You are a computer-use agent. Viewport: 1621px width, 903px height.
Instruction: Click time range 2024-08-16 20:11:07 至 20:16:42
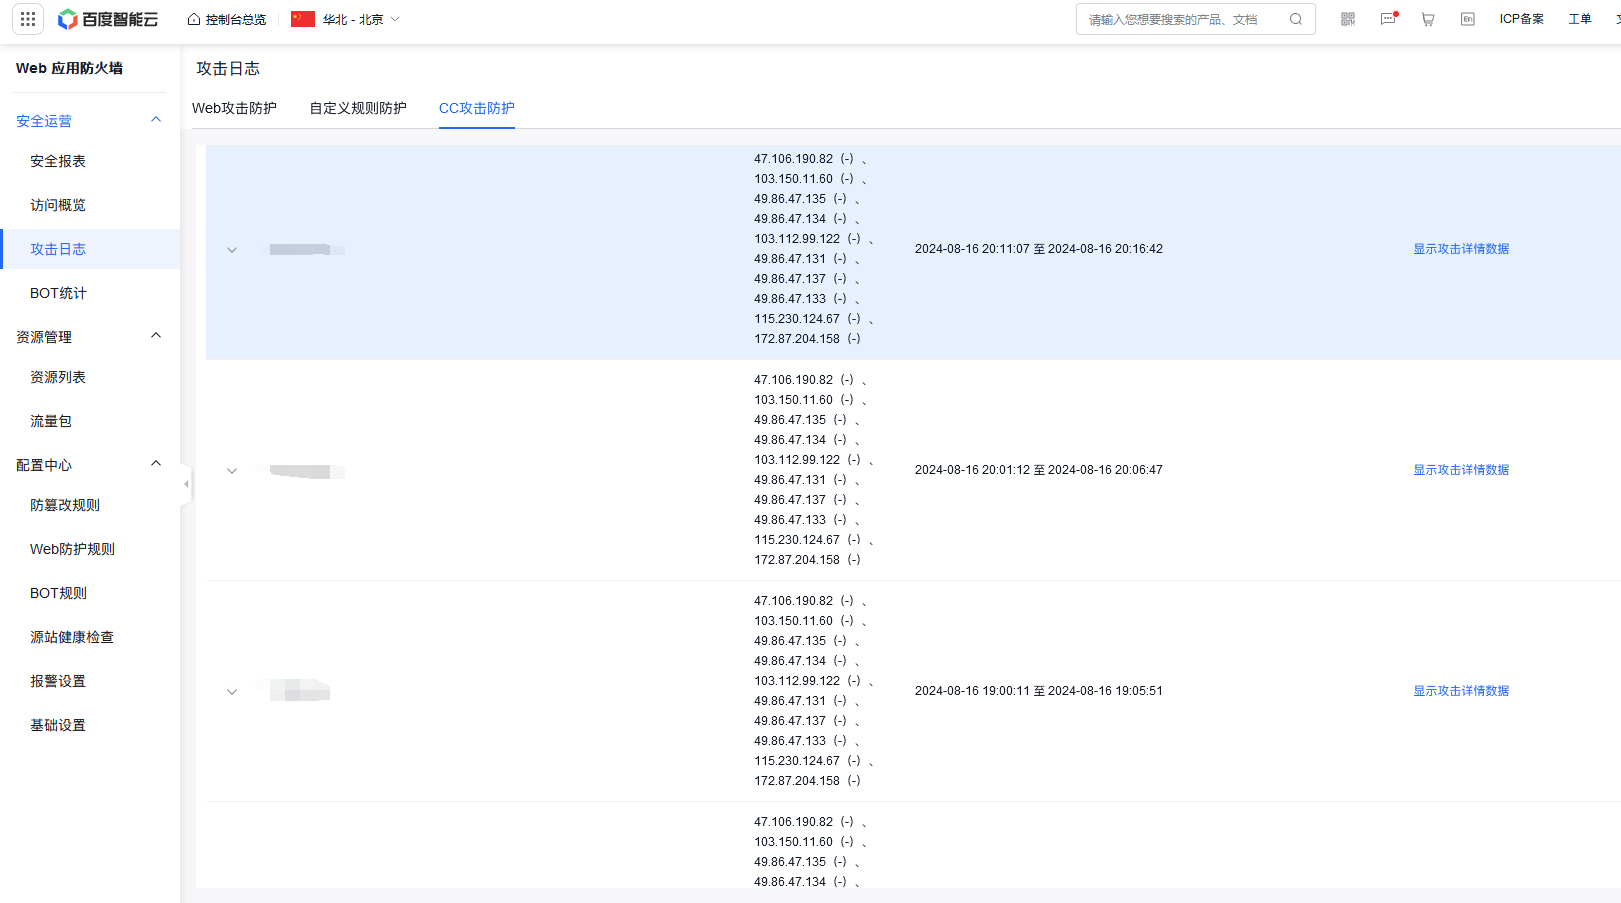click(1039, 249)
